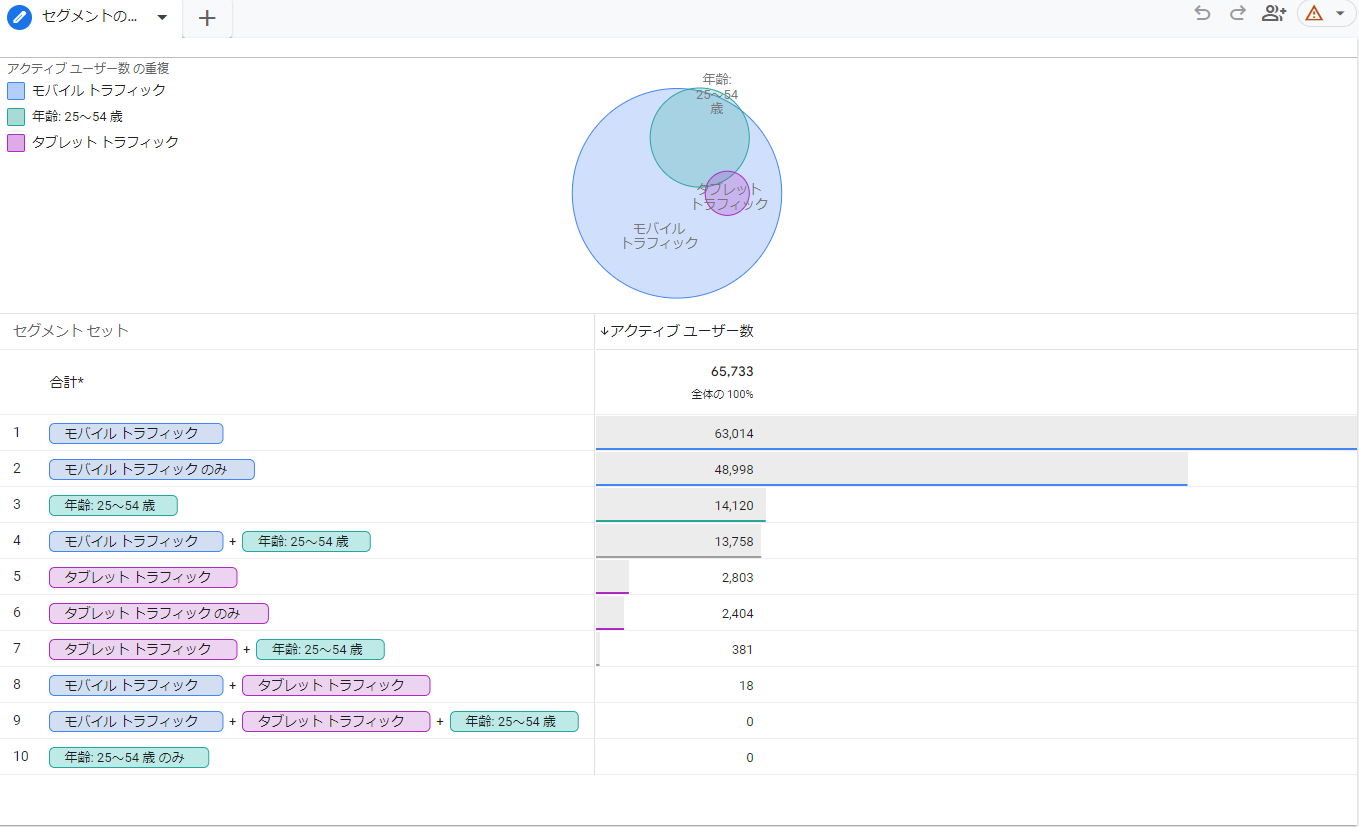
Task: Click the value 18 in row 8
Action: (747, 685)
